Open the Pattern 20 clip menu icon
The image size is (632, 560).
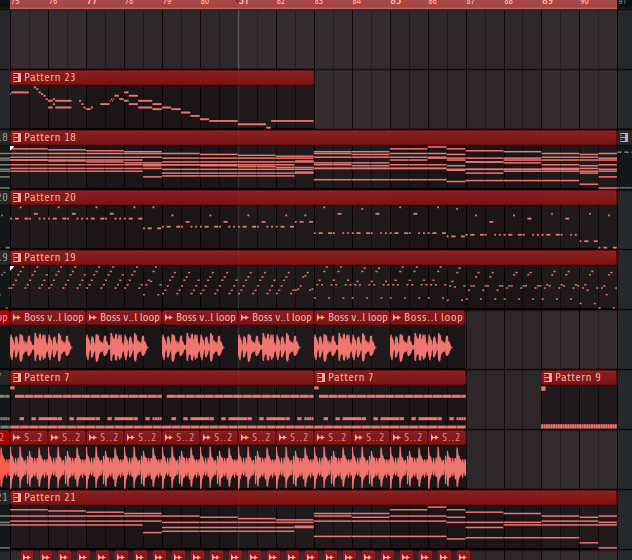tap(17, 198)
